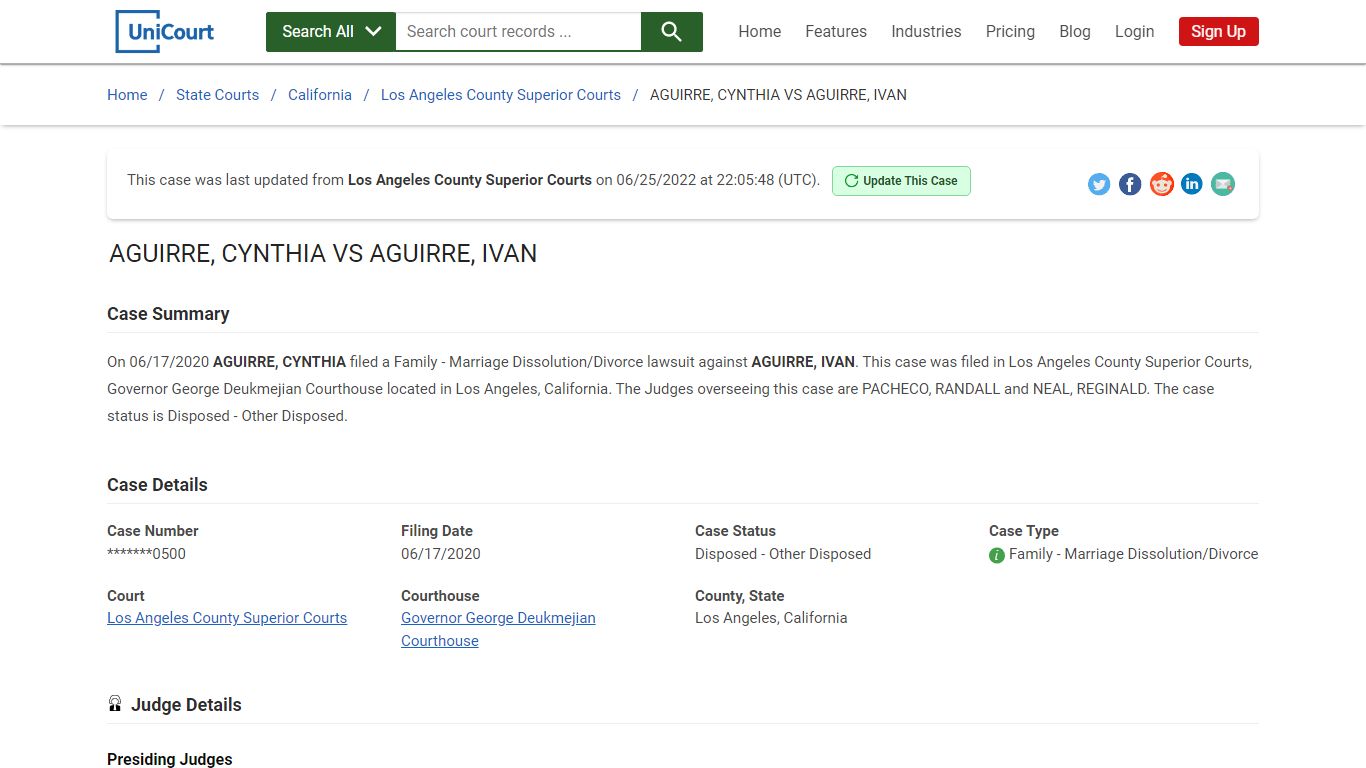Click the Case Summary heading
Image resolution: width=1366 pixels, height=768 pixels.
[168, 314]
